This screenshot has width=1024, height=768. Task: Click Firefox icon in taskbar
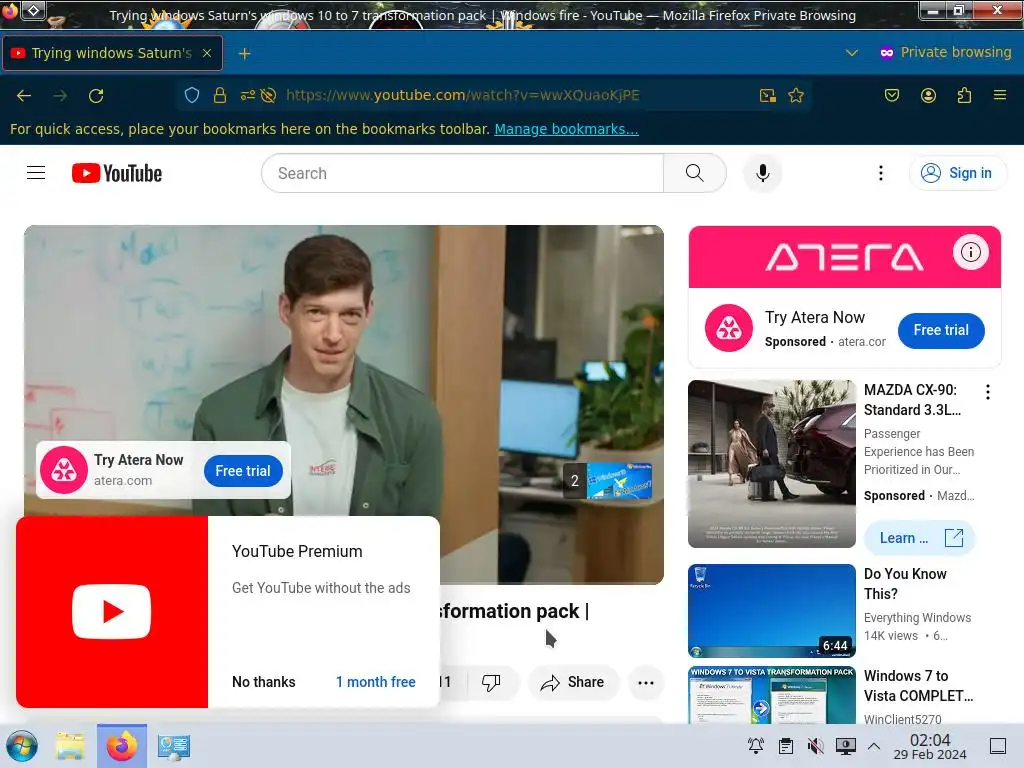(122, 746)
